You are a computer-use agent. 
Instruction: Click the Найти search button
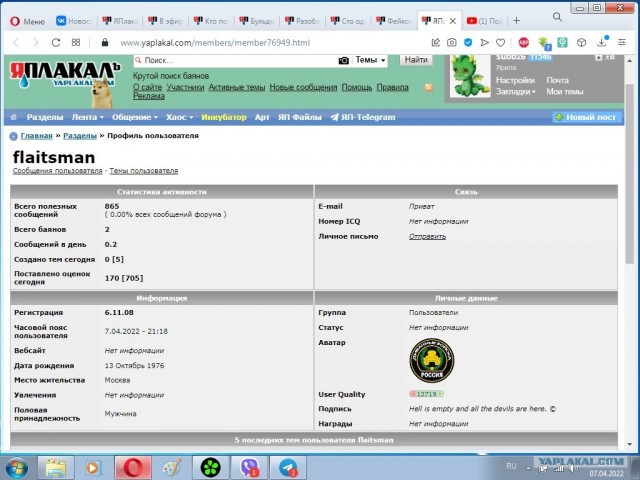[416, 60]
